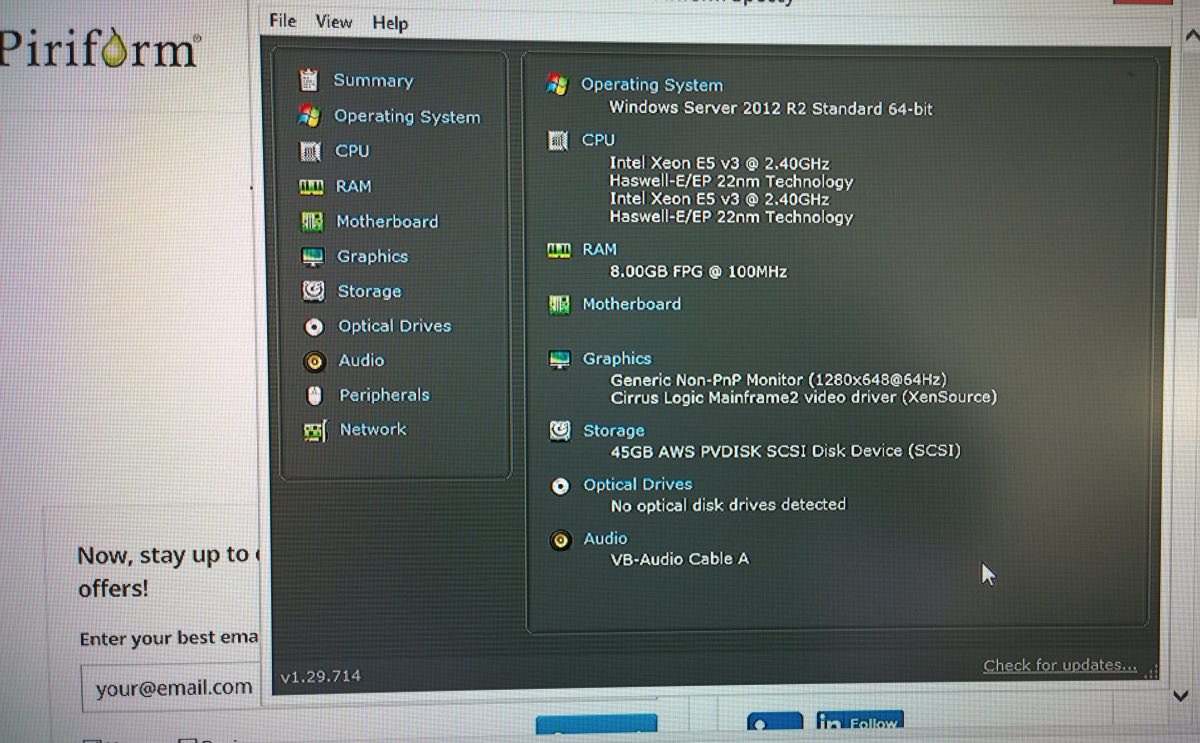Click the RAM icon in the summary panel

point(559,250)
